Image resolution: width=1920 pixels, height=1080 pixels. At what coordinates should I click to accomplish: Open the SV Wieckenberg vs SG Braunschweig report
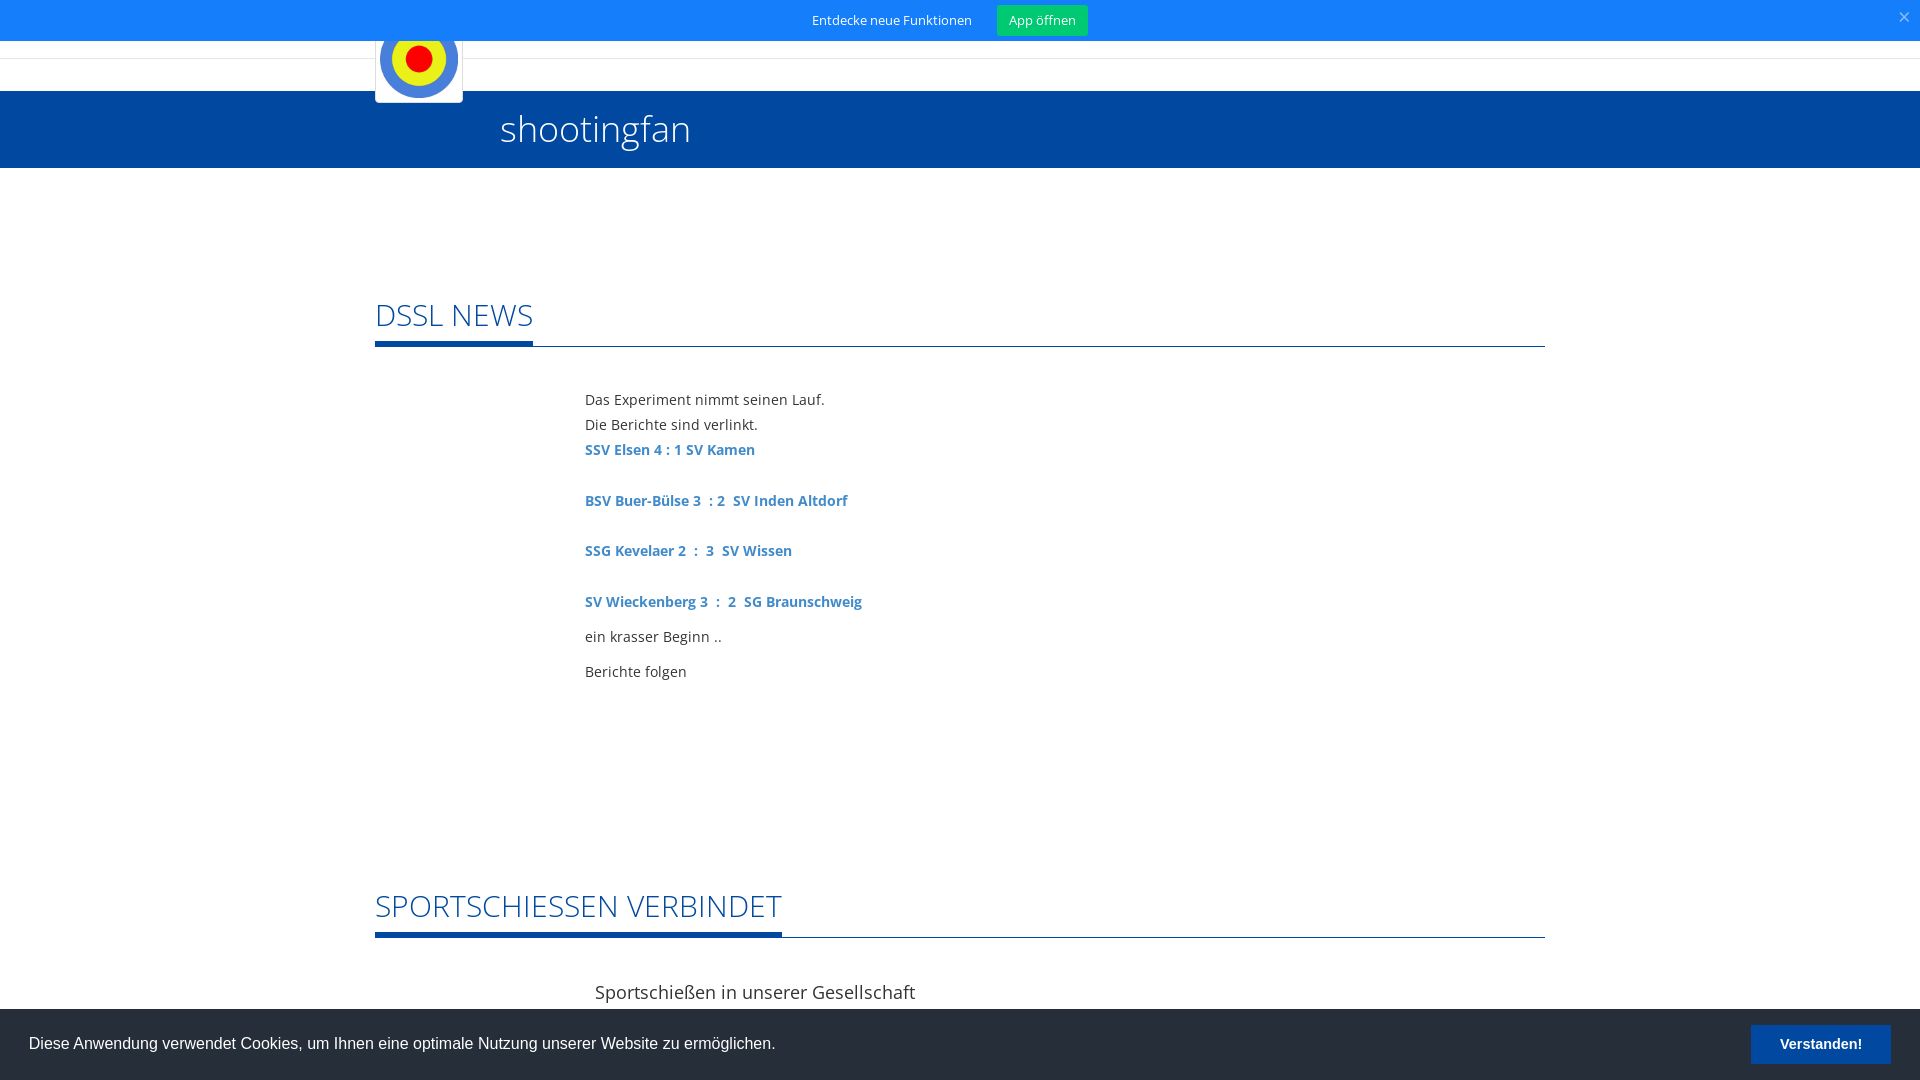click(723, 602)
